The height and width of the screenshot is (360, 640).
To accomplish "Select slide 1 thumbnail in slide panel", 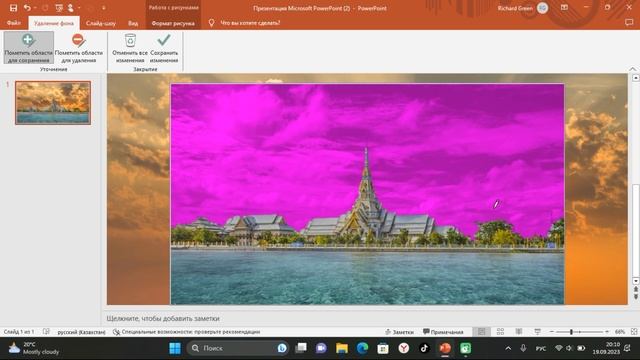I will tap(53, 102).
